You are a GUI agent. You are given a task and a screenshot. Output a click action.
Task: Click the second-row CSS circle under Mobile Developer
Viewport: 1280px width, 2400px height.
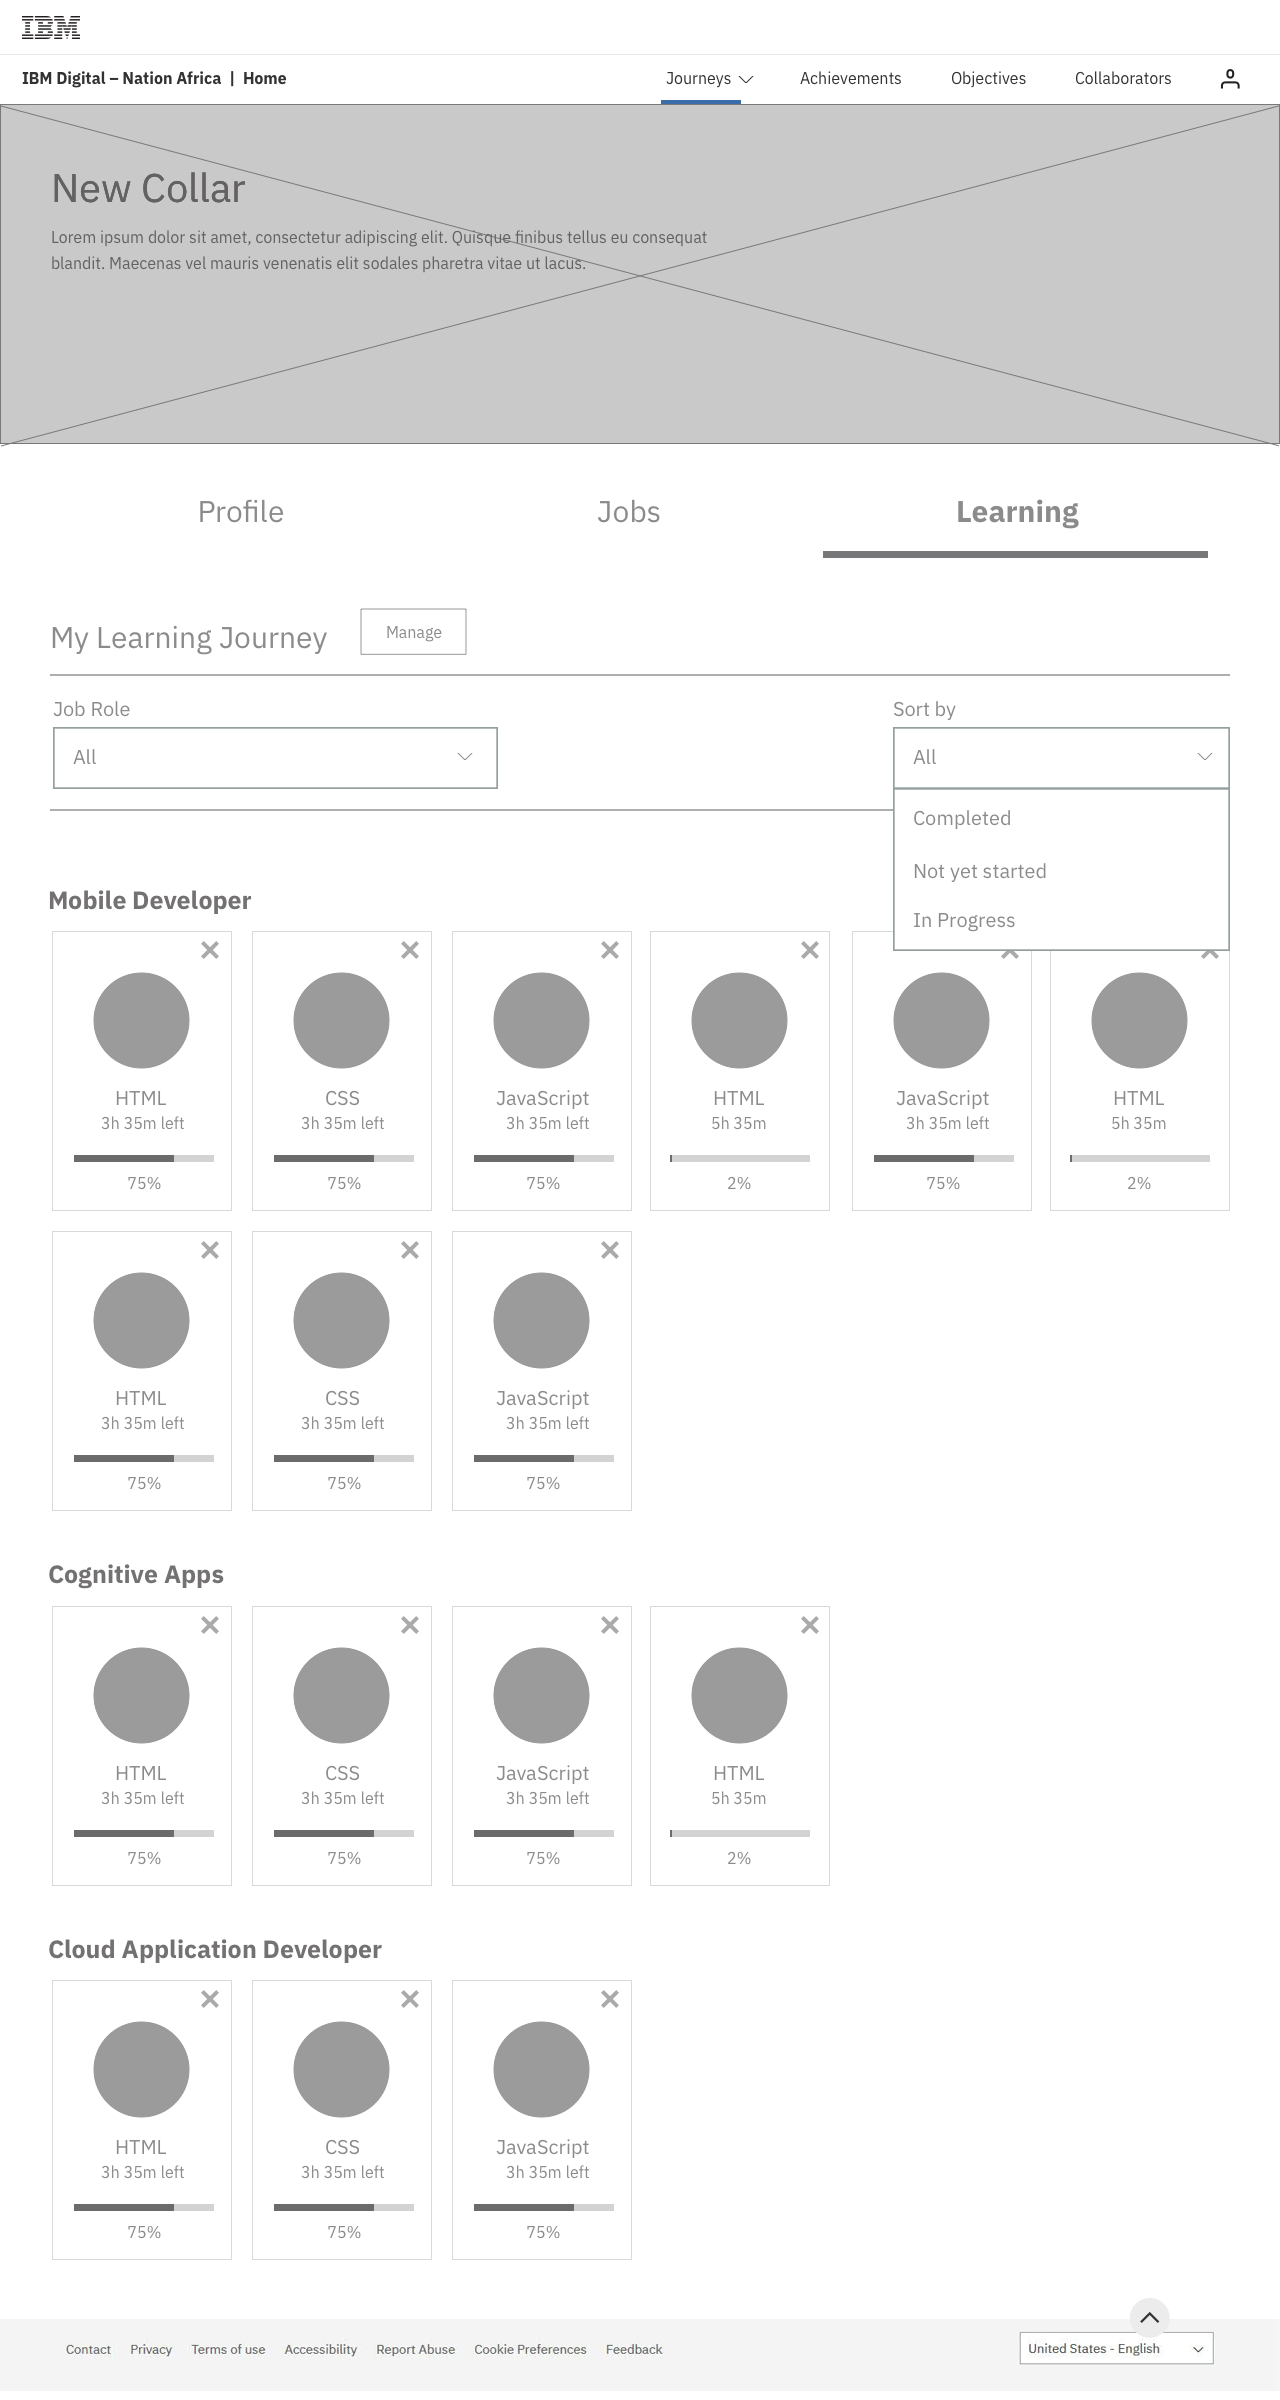341,1320
